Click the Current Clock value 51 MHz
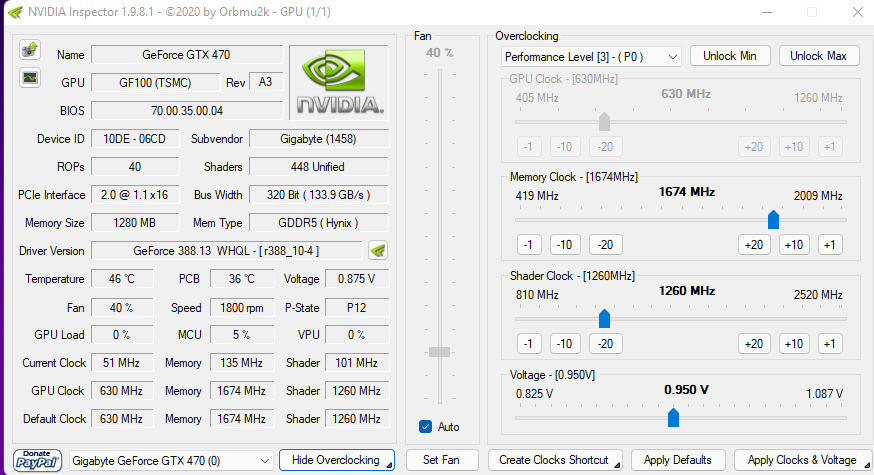 click(x=122, y=362)
